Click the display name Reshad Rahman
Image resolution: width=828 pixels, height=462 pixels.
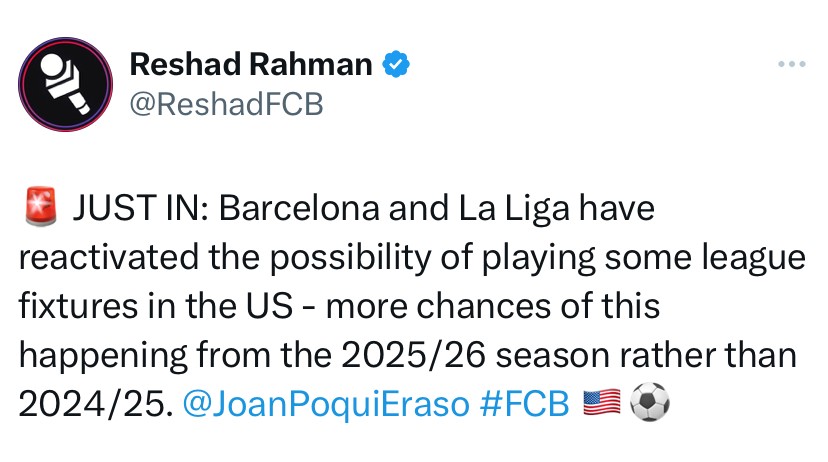pos(251,64)
